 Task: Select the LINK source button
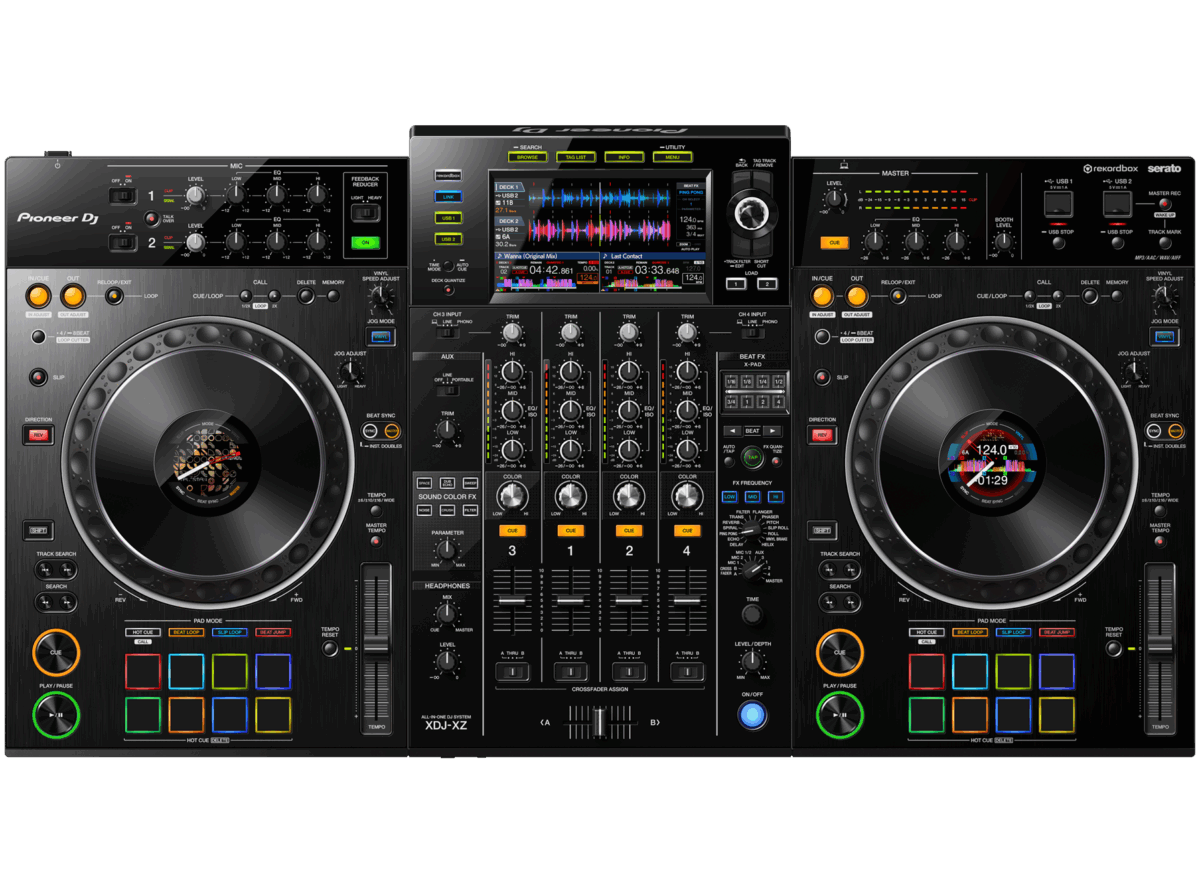(448, 196)
